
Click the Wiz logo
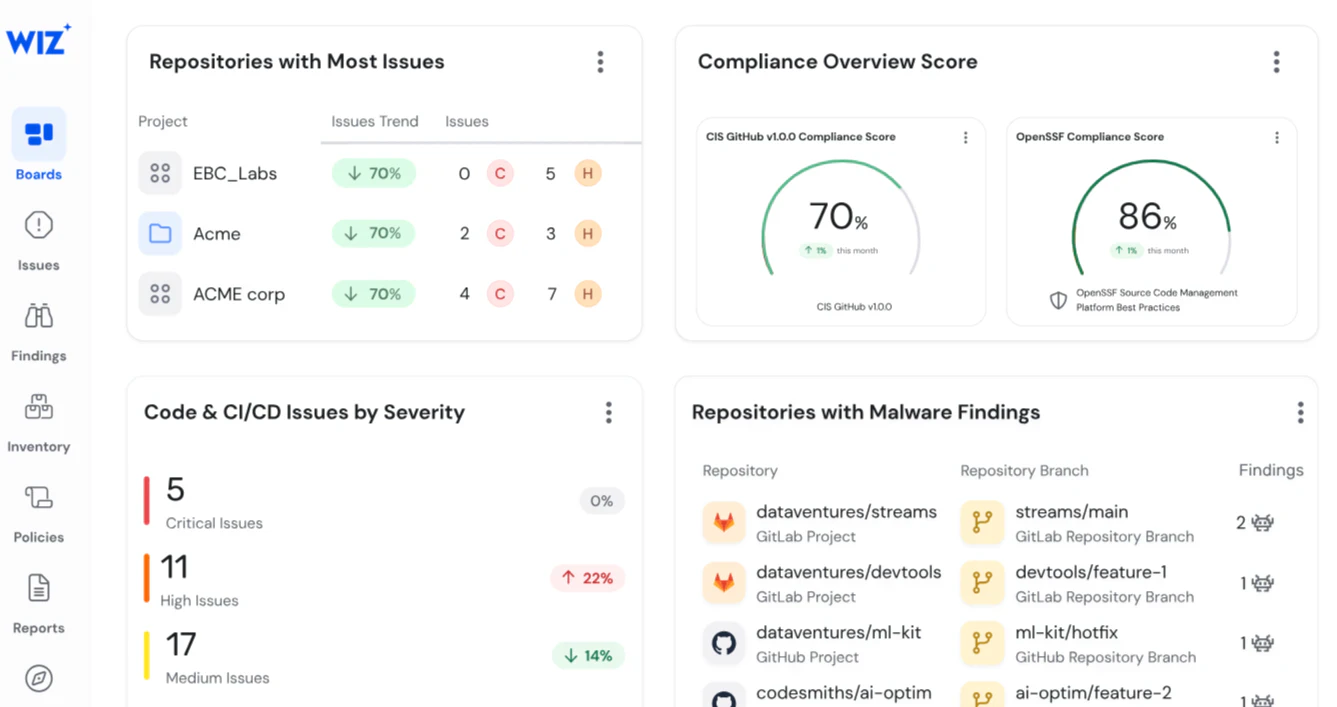(39, 39)
